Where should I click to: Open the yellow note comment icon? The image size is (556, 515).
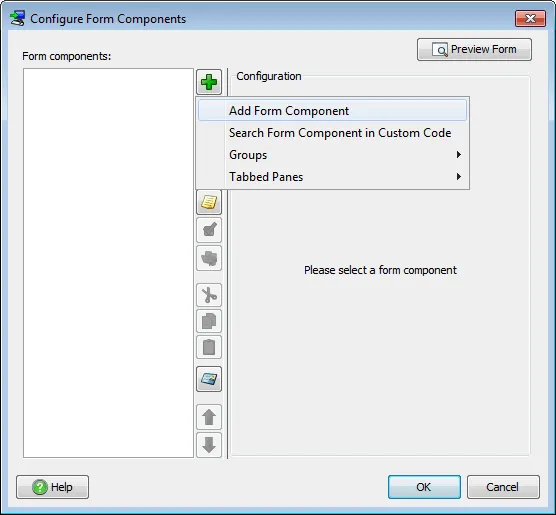[209, 202]
